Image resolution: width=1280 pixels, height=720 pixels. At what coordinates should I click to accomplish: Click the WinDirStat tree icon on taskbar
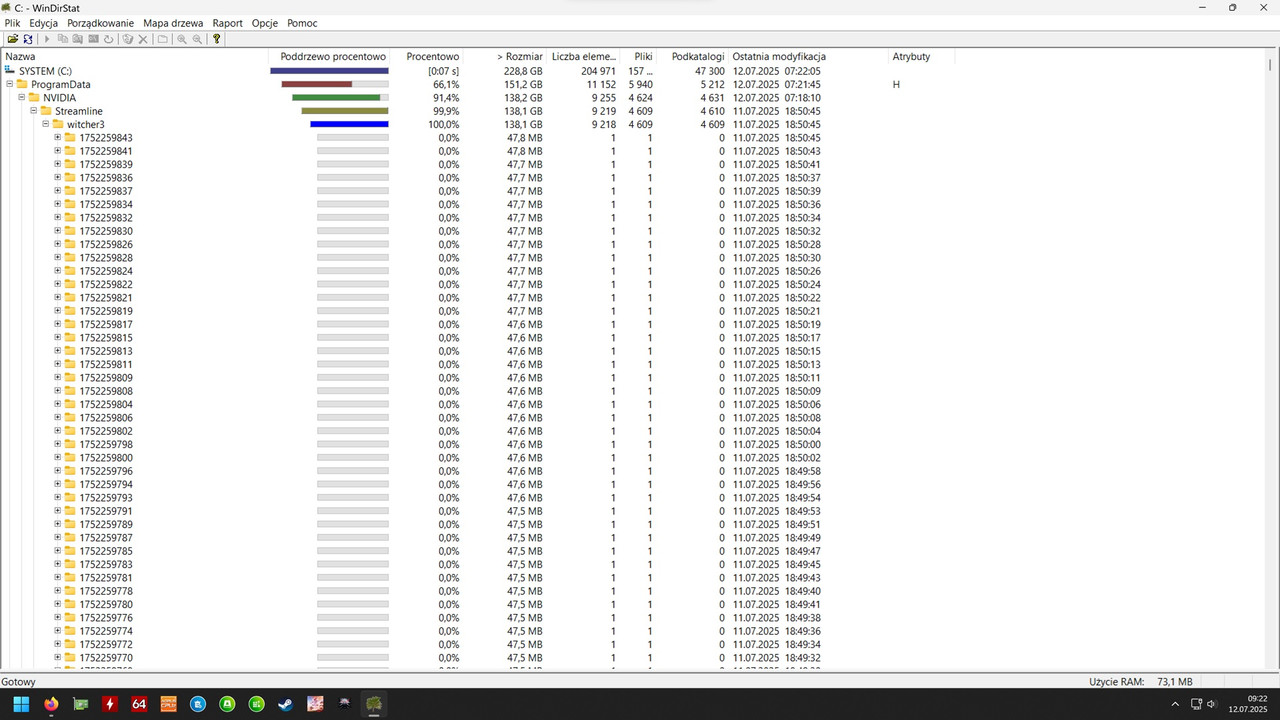coord(373,704)
